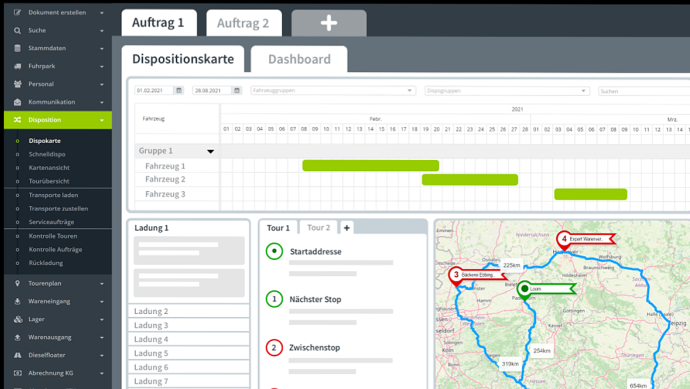Expand the Tourenplan menu arrow

coord(102,284)
